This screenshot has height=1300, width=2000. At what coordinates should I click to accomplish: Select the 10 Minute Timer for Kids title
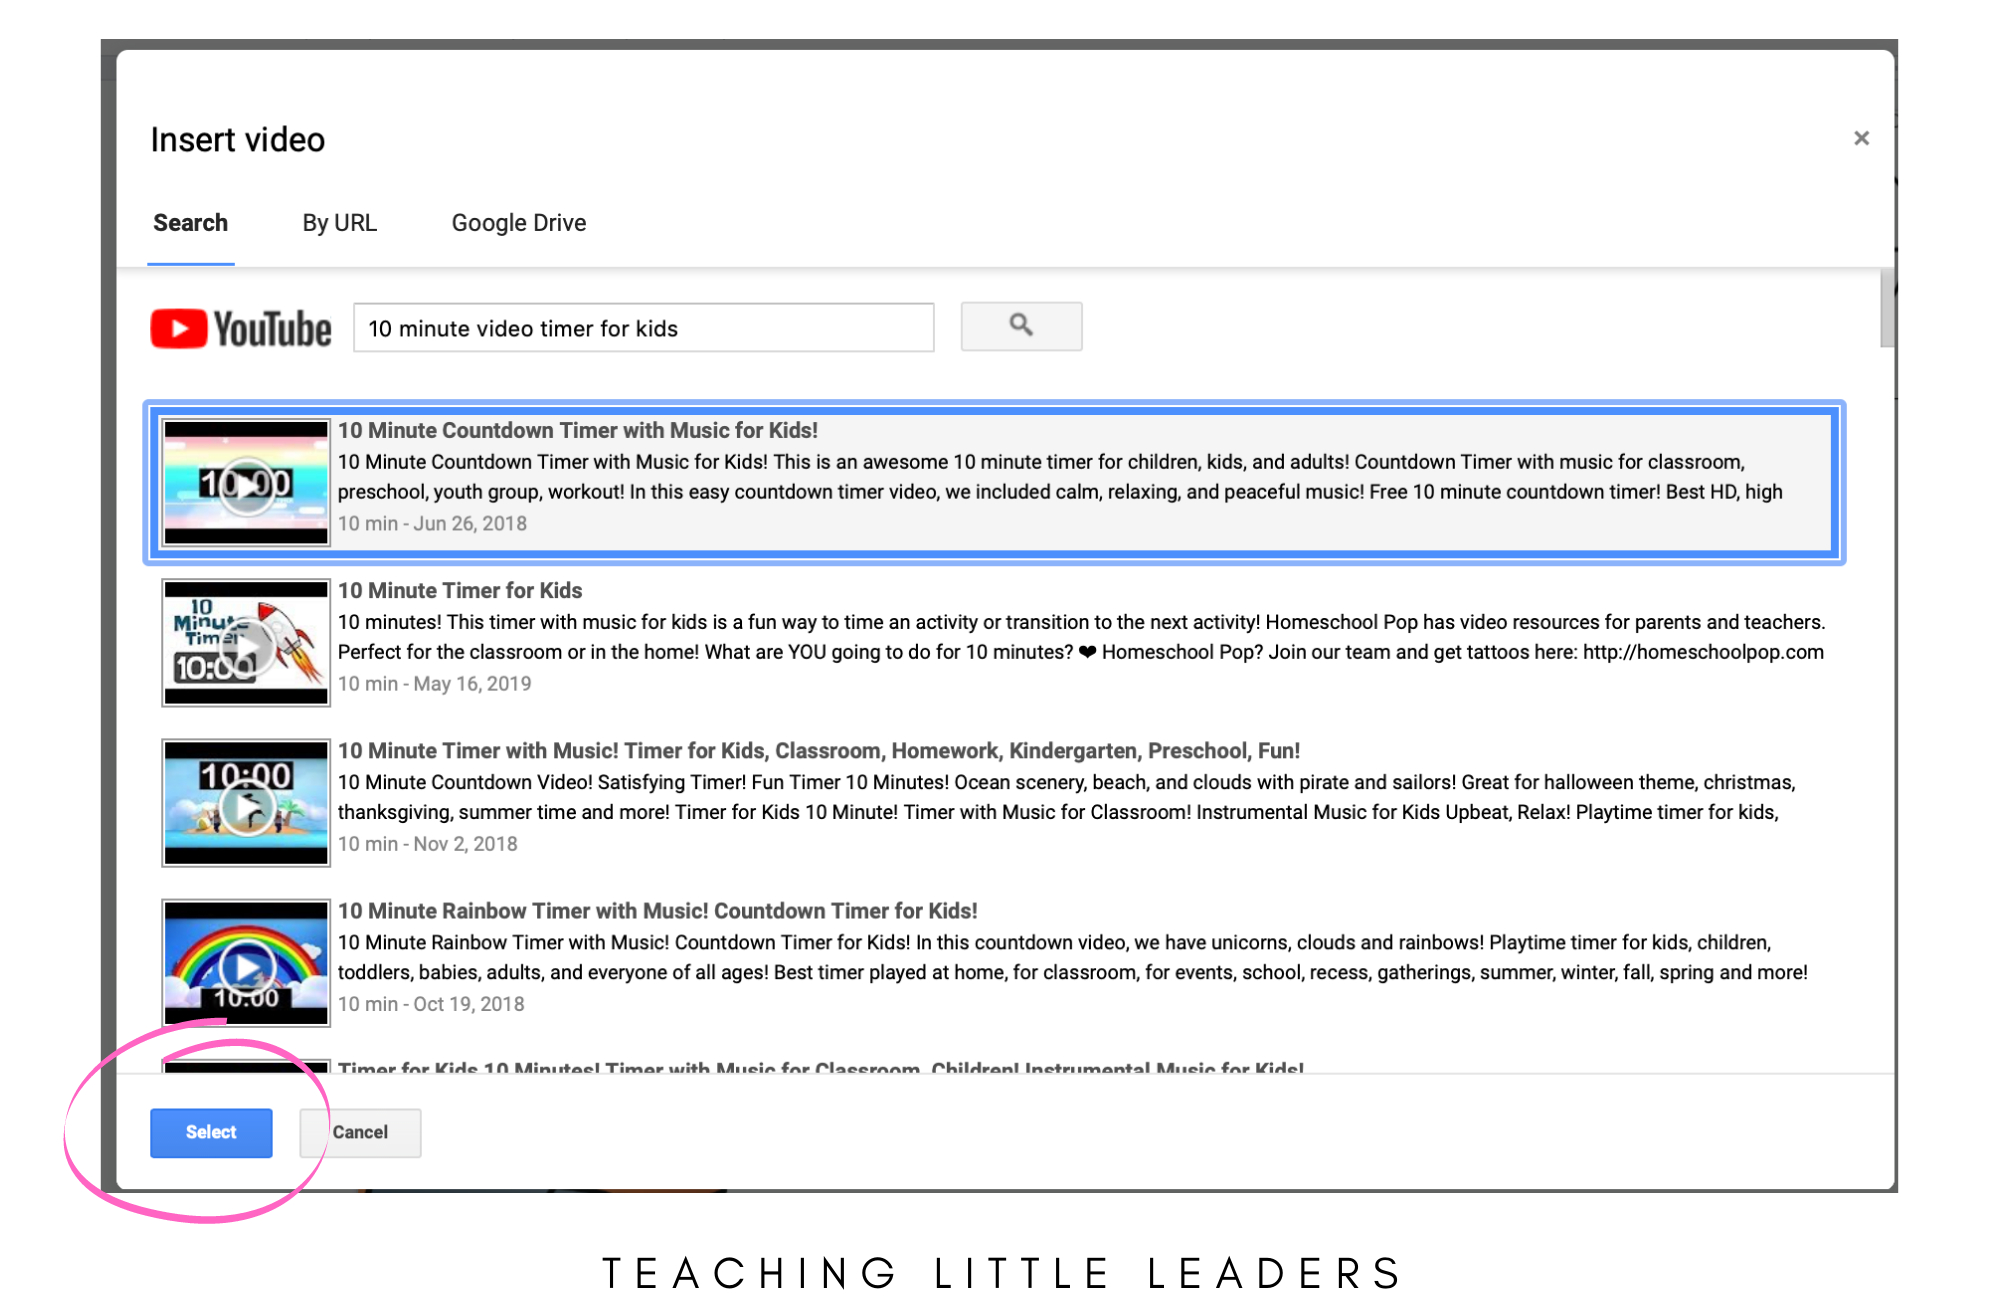point(459,591)
